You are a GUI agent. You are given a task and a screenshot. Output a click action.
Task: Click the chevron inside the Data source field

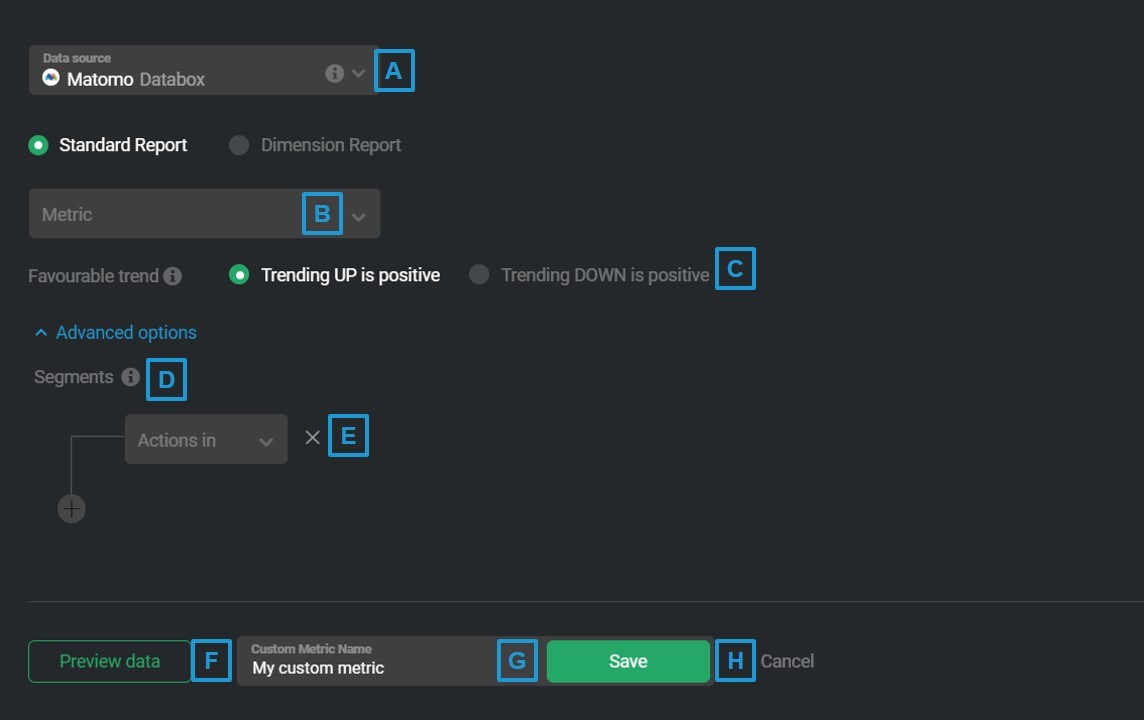coord(358,71)
